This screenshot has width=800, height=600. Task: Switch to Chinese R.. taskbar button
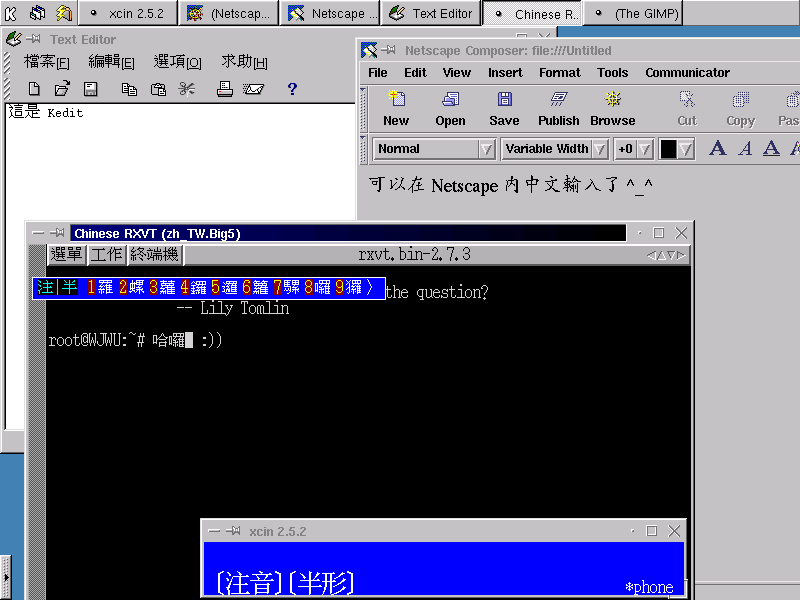[533, 13]
